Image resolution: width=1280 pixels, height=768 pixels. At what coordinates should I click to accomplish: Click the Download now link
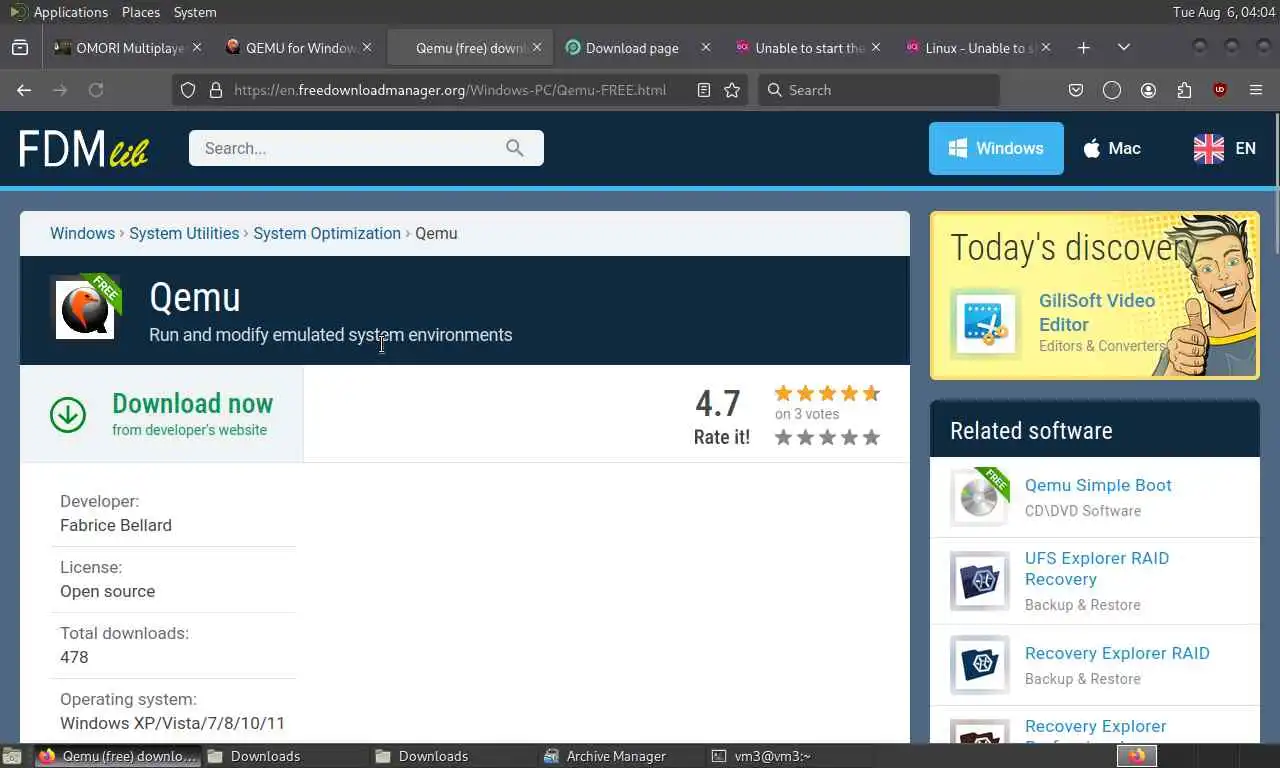coord(192,403)
